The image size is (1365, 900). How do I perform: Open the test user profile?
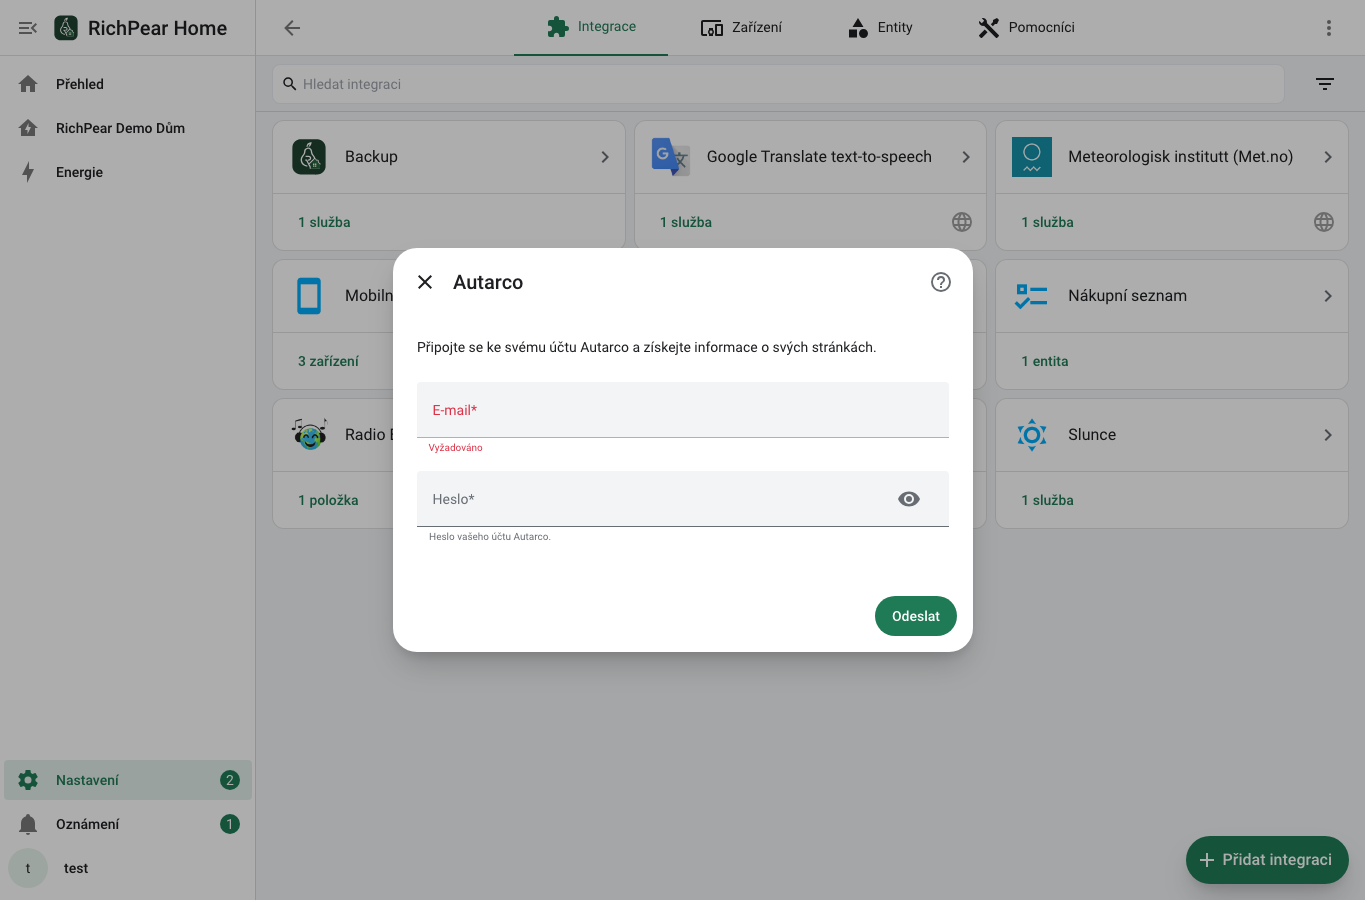click(x=128, y=868)
